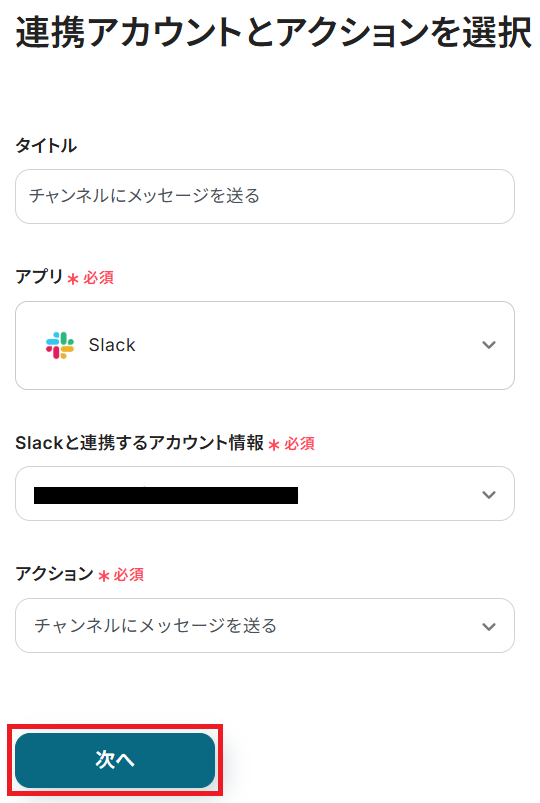Click the 連携アカウントとアクションを選択 heading
The width and height of the screenshot is (540, 803).
pyautogui.click(x=274, y=32)
